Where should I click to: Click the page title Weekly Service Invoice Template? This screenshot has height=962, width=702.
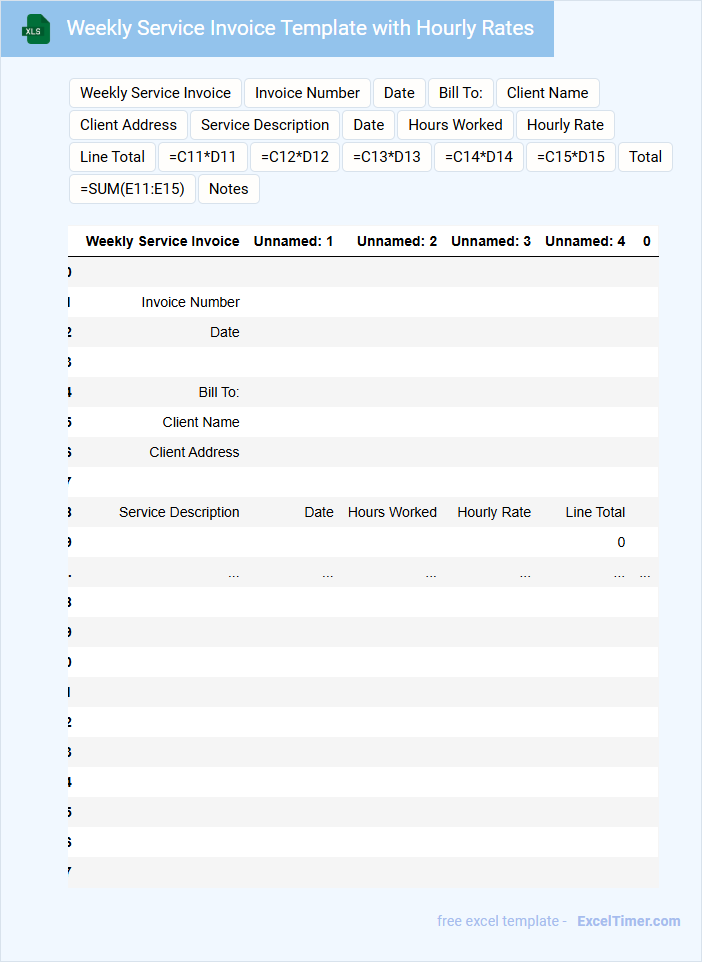pyautogui.click(x=300, y=28)
